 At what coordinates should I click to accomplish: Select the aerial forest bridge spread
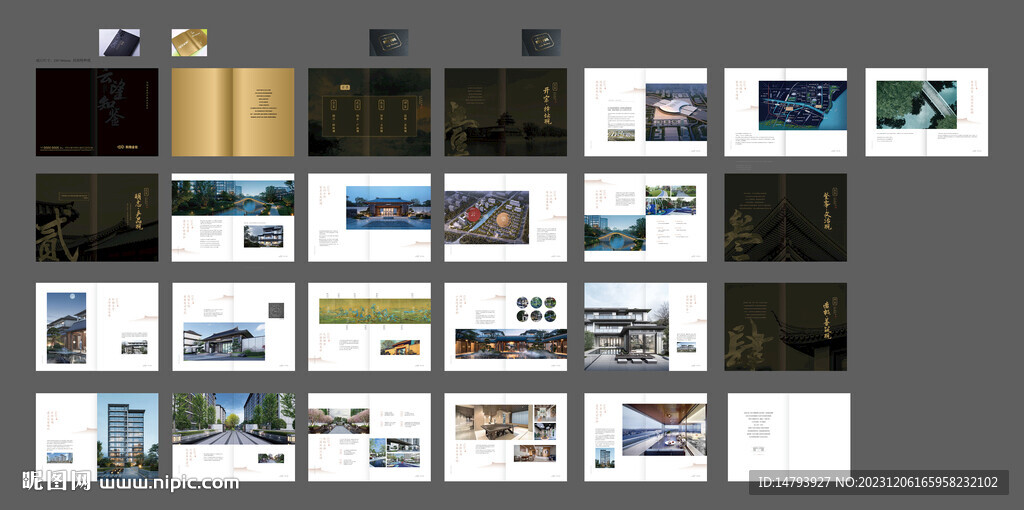coord(926,112)
